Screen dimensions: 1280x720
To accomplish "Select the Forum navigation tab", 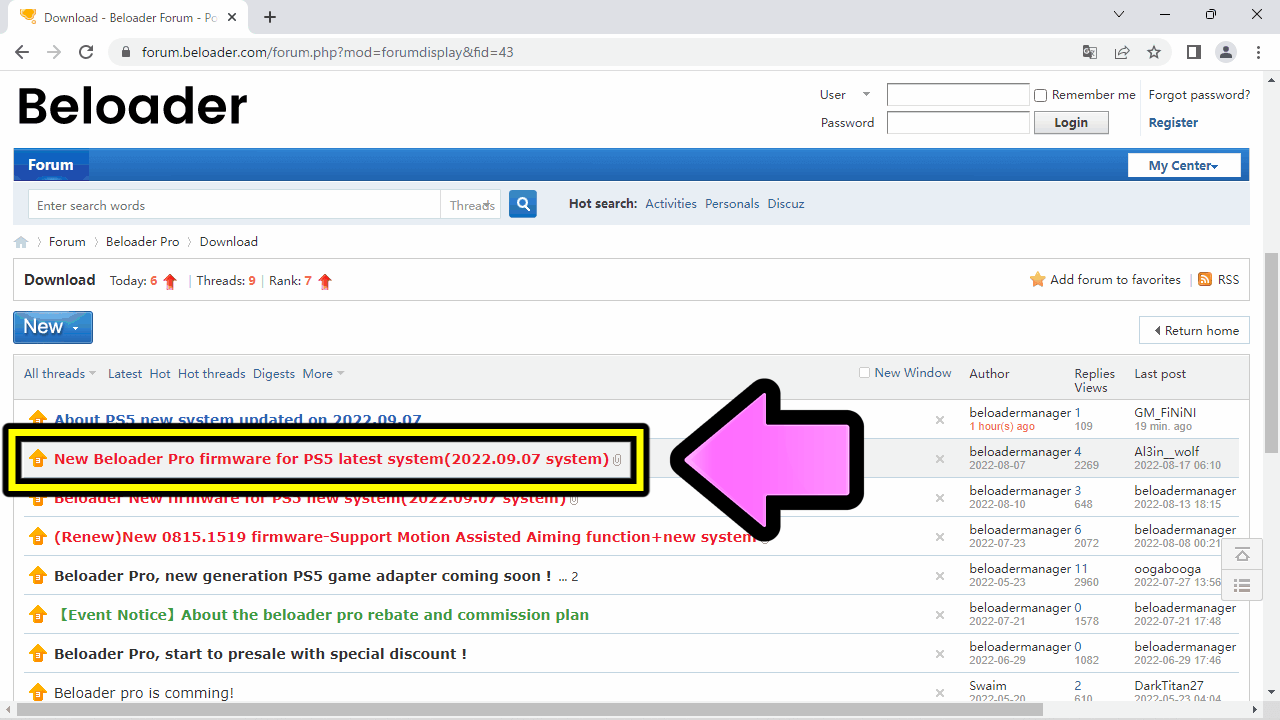I will click(51, 165).
